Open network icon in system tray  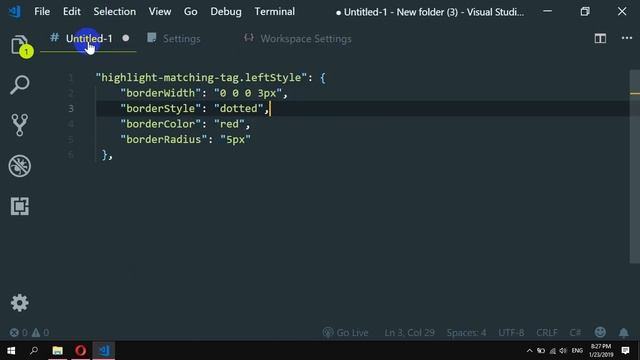coord(553,351)
